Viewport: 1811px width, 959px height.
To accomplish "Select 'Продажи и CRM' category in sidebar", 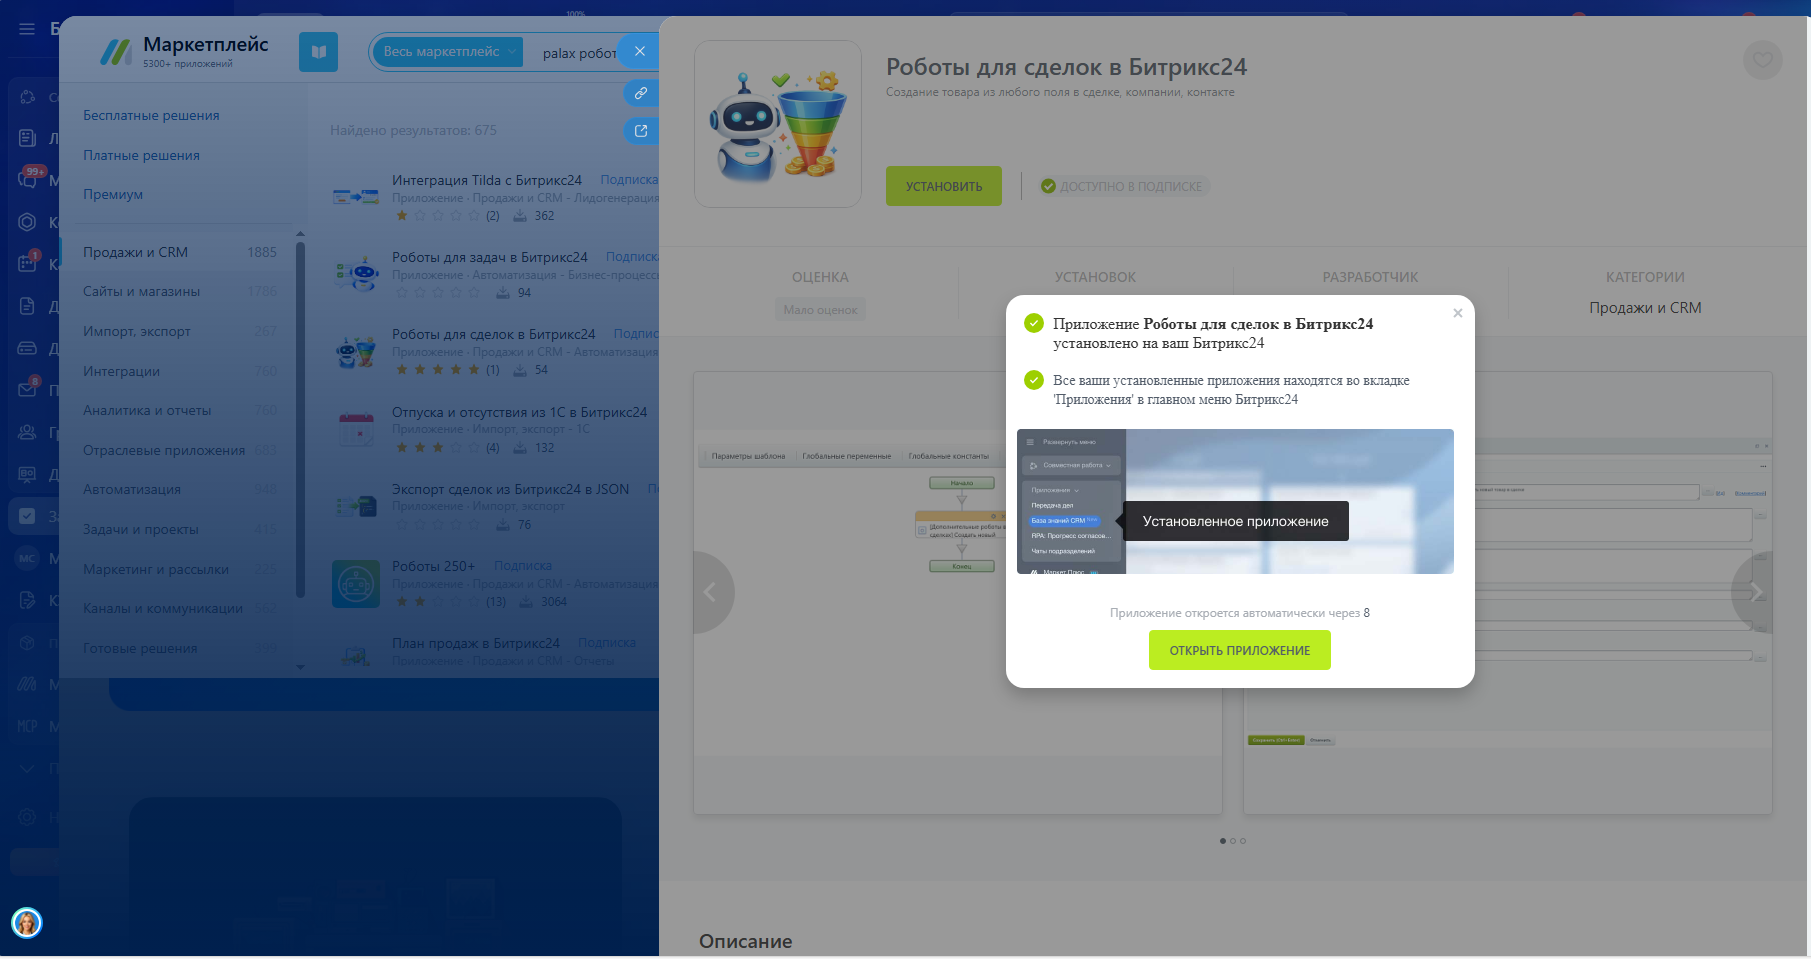I will pos(135,252).
